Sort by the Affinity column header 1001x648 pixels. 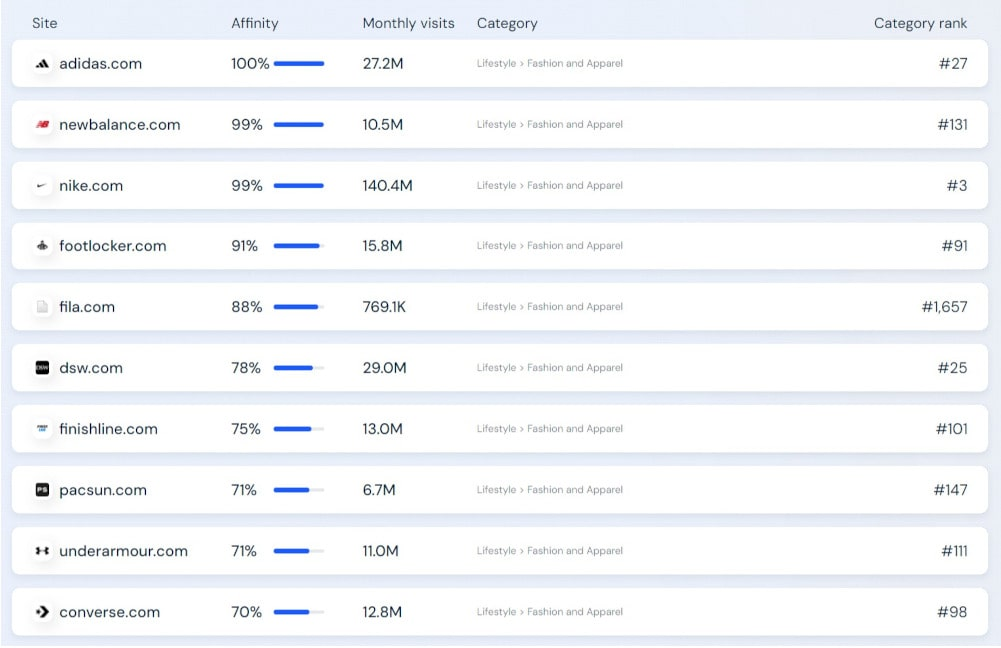pyautogui.click(x=255, y=23)
